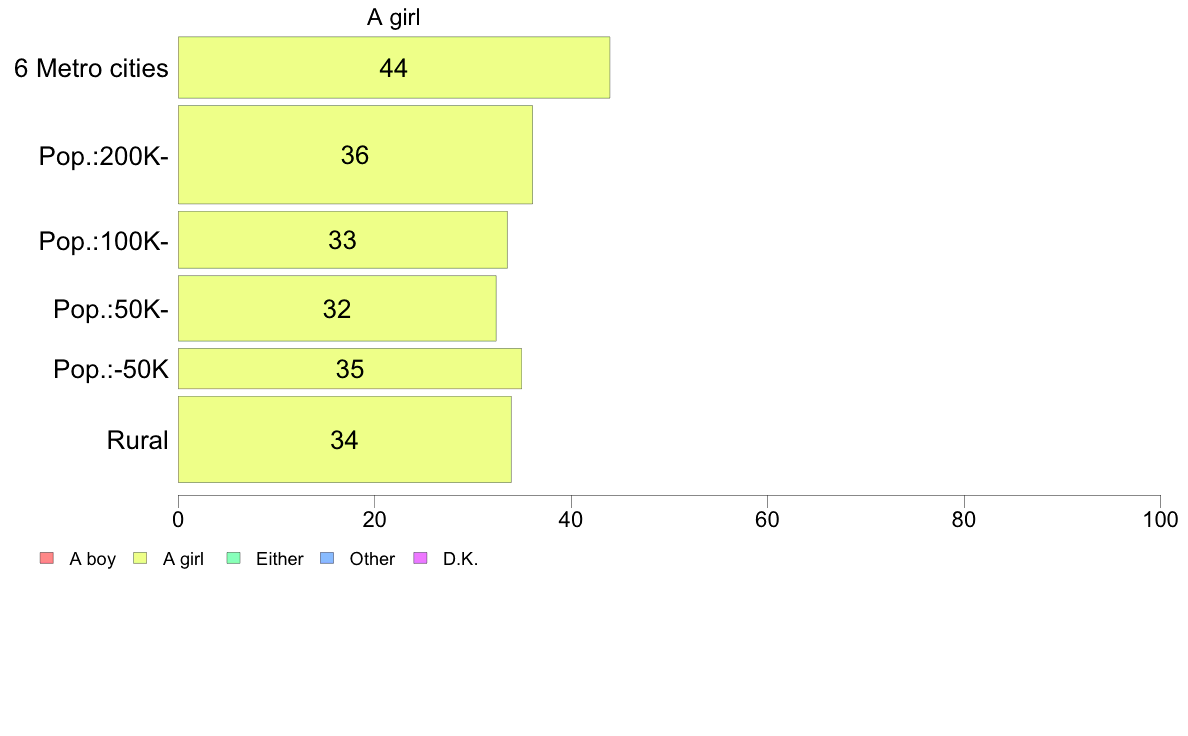Select the 6 Metro cities bar
The width and height of the screenshot is (1188, 736).
[x=394, y=67]
